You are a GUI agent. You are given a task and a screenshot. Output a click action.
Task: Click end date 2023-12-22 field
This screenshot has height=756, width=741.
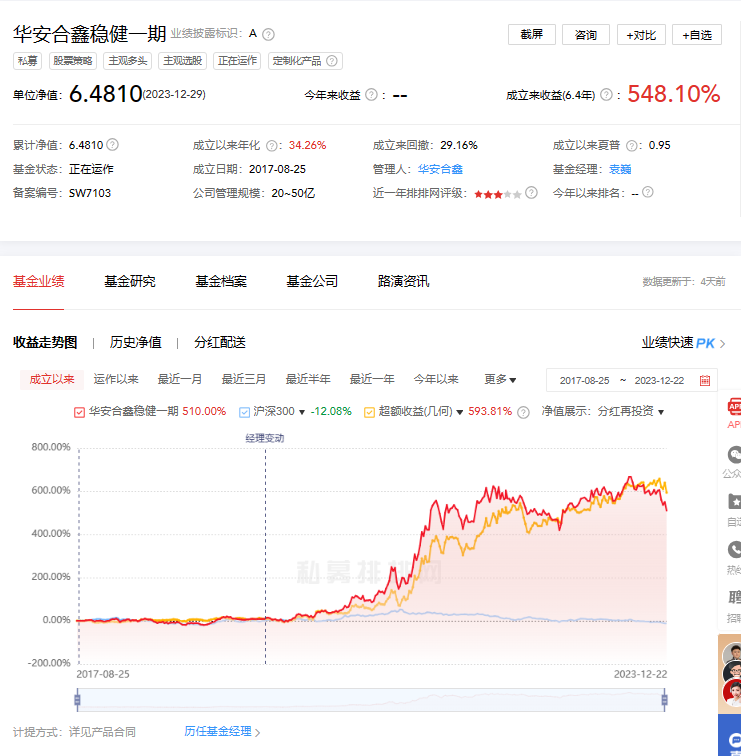click(x=659, y=380)
